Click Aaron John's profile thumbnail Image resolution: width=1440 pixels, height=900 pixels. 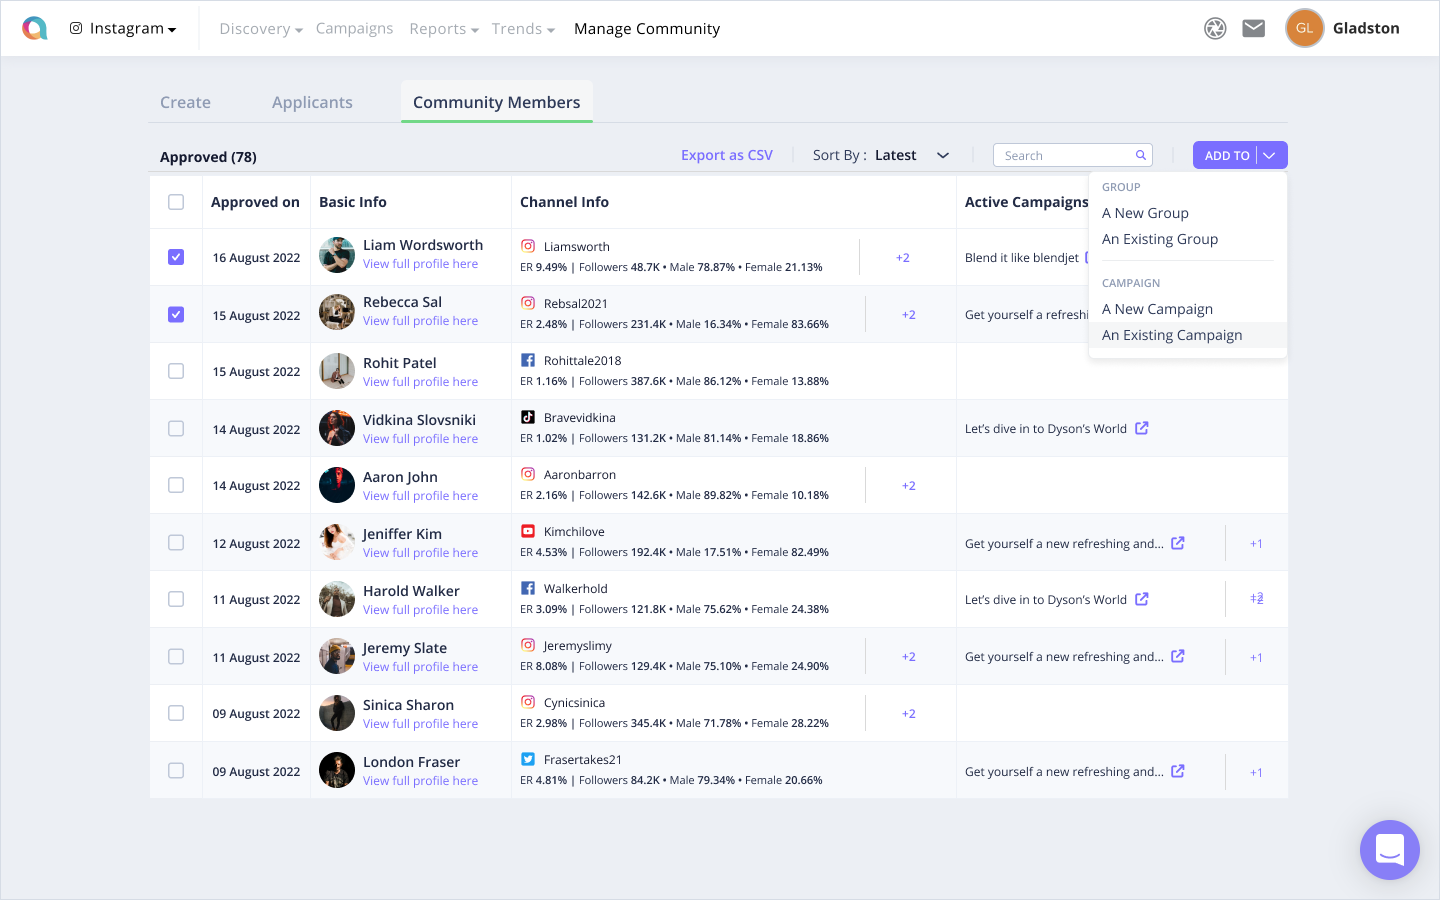[x=337, y=485]
